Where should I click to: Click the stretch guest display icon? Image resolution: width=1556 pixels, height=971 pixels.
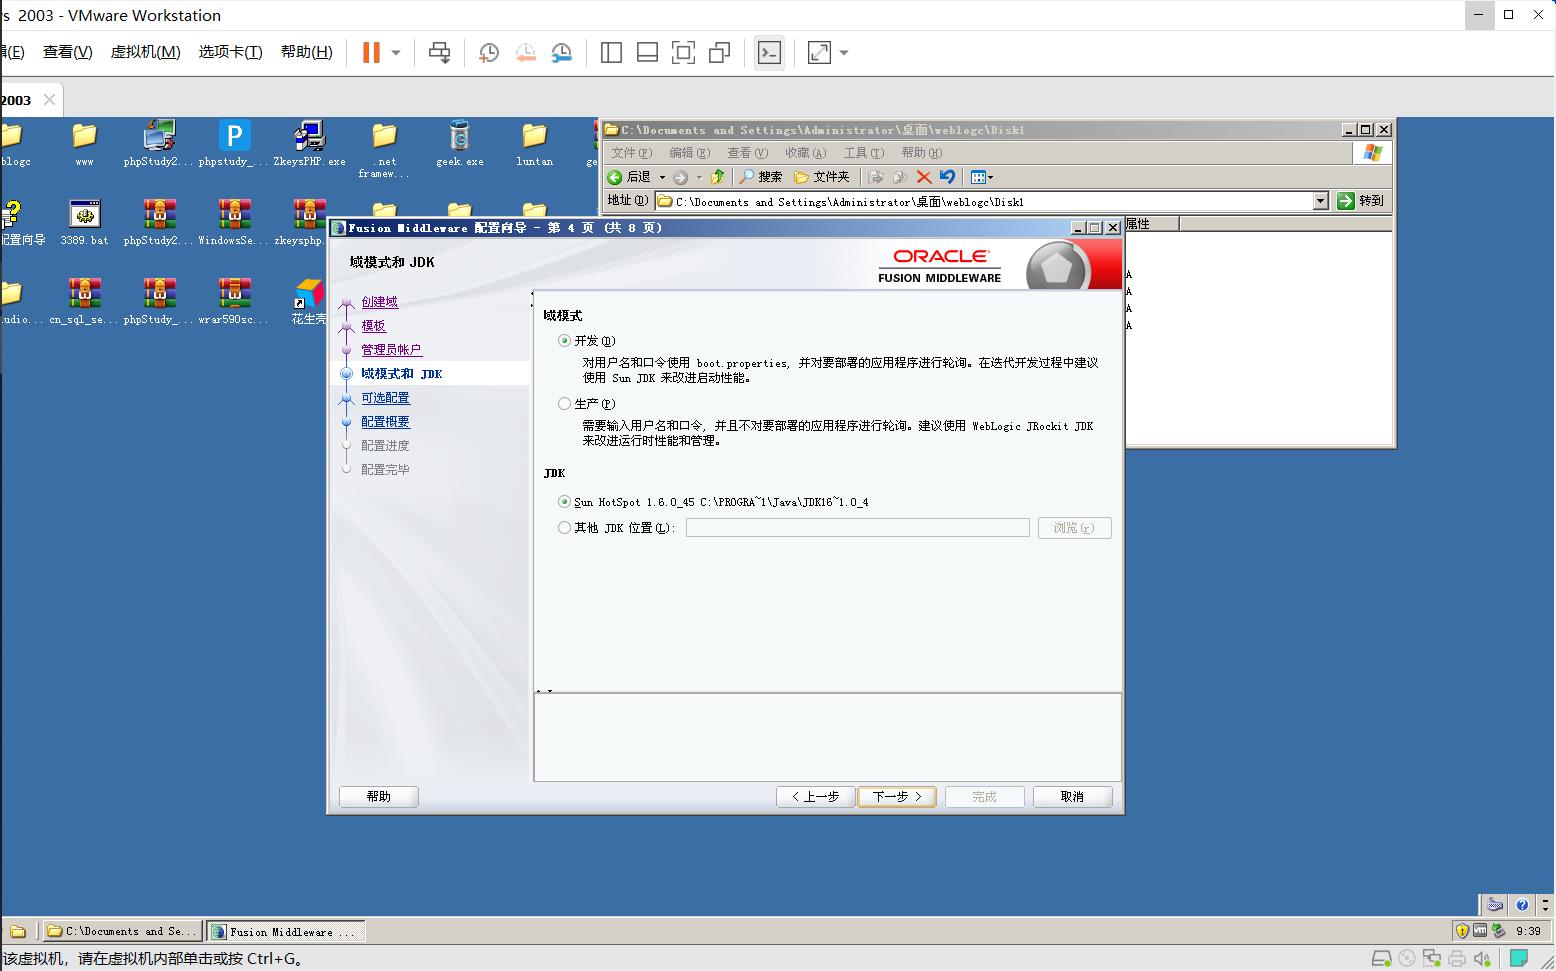click(819, 53)
